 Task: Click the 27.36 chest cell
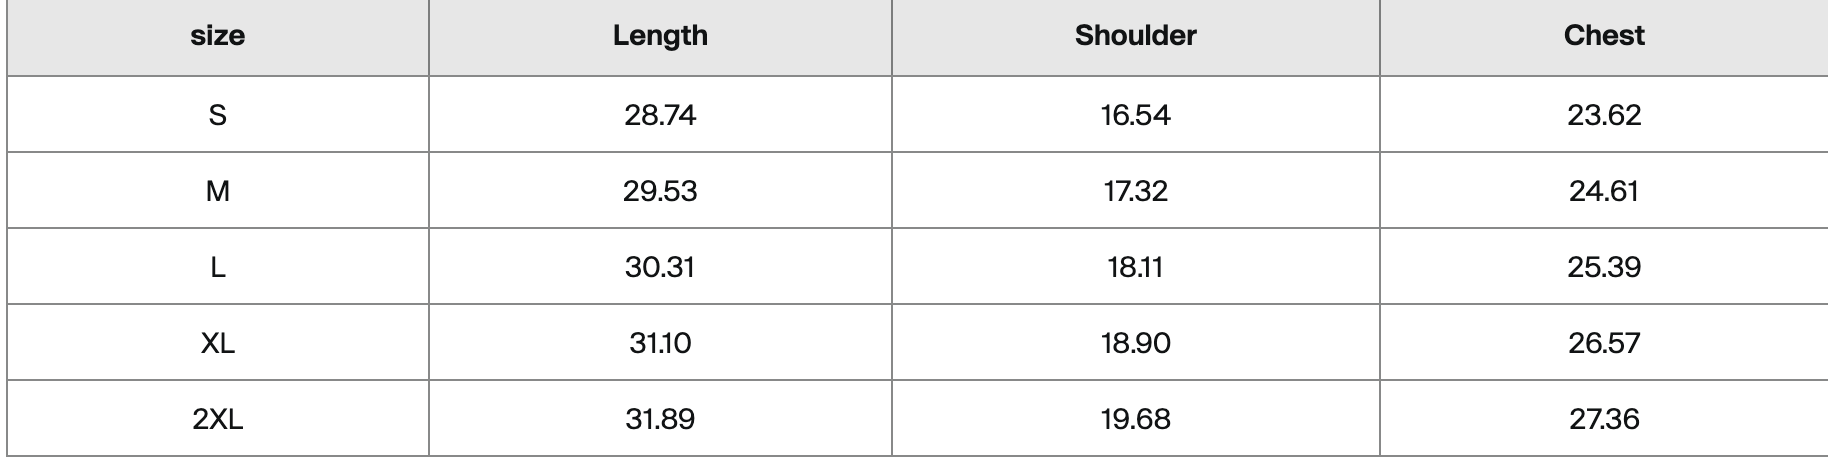[x=1604, y=418]
